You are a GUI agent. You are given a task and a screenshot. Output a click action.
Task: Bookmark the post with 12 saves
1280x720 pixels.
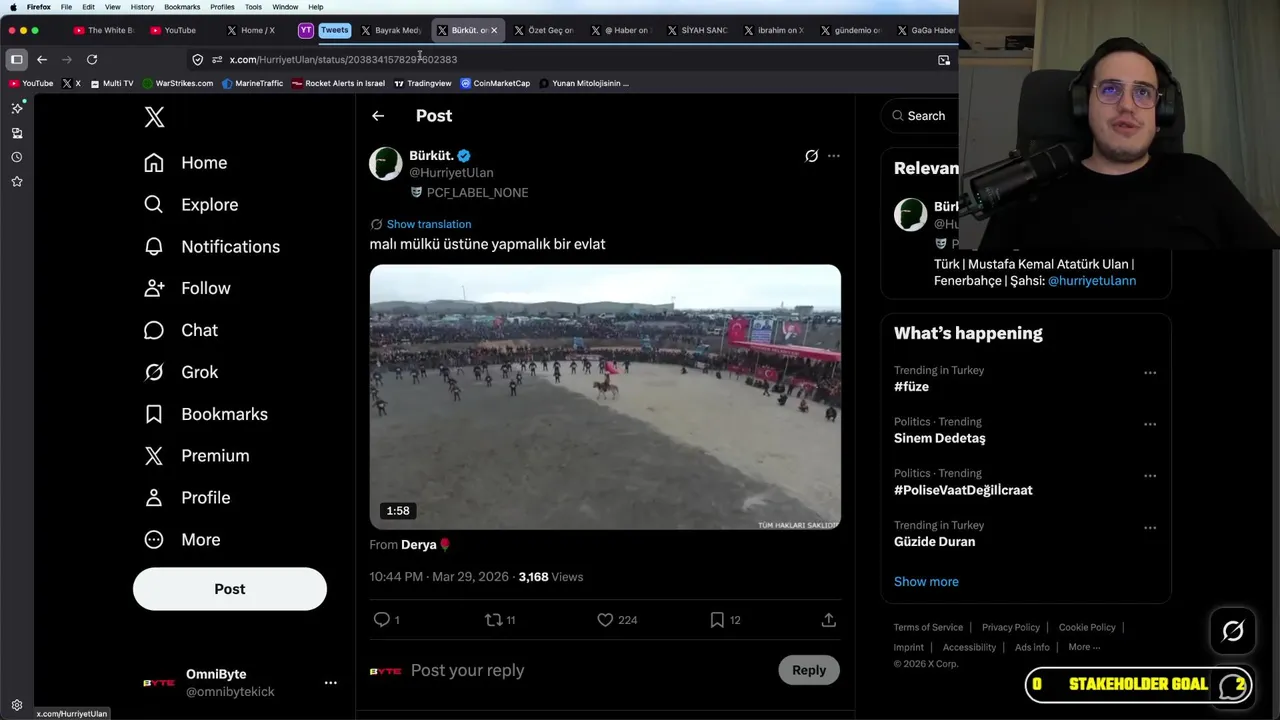click(x=717, y=620)
